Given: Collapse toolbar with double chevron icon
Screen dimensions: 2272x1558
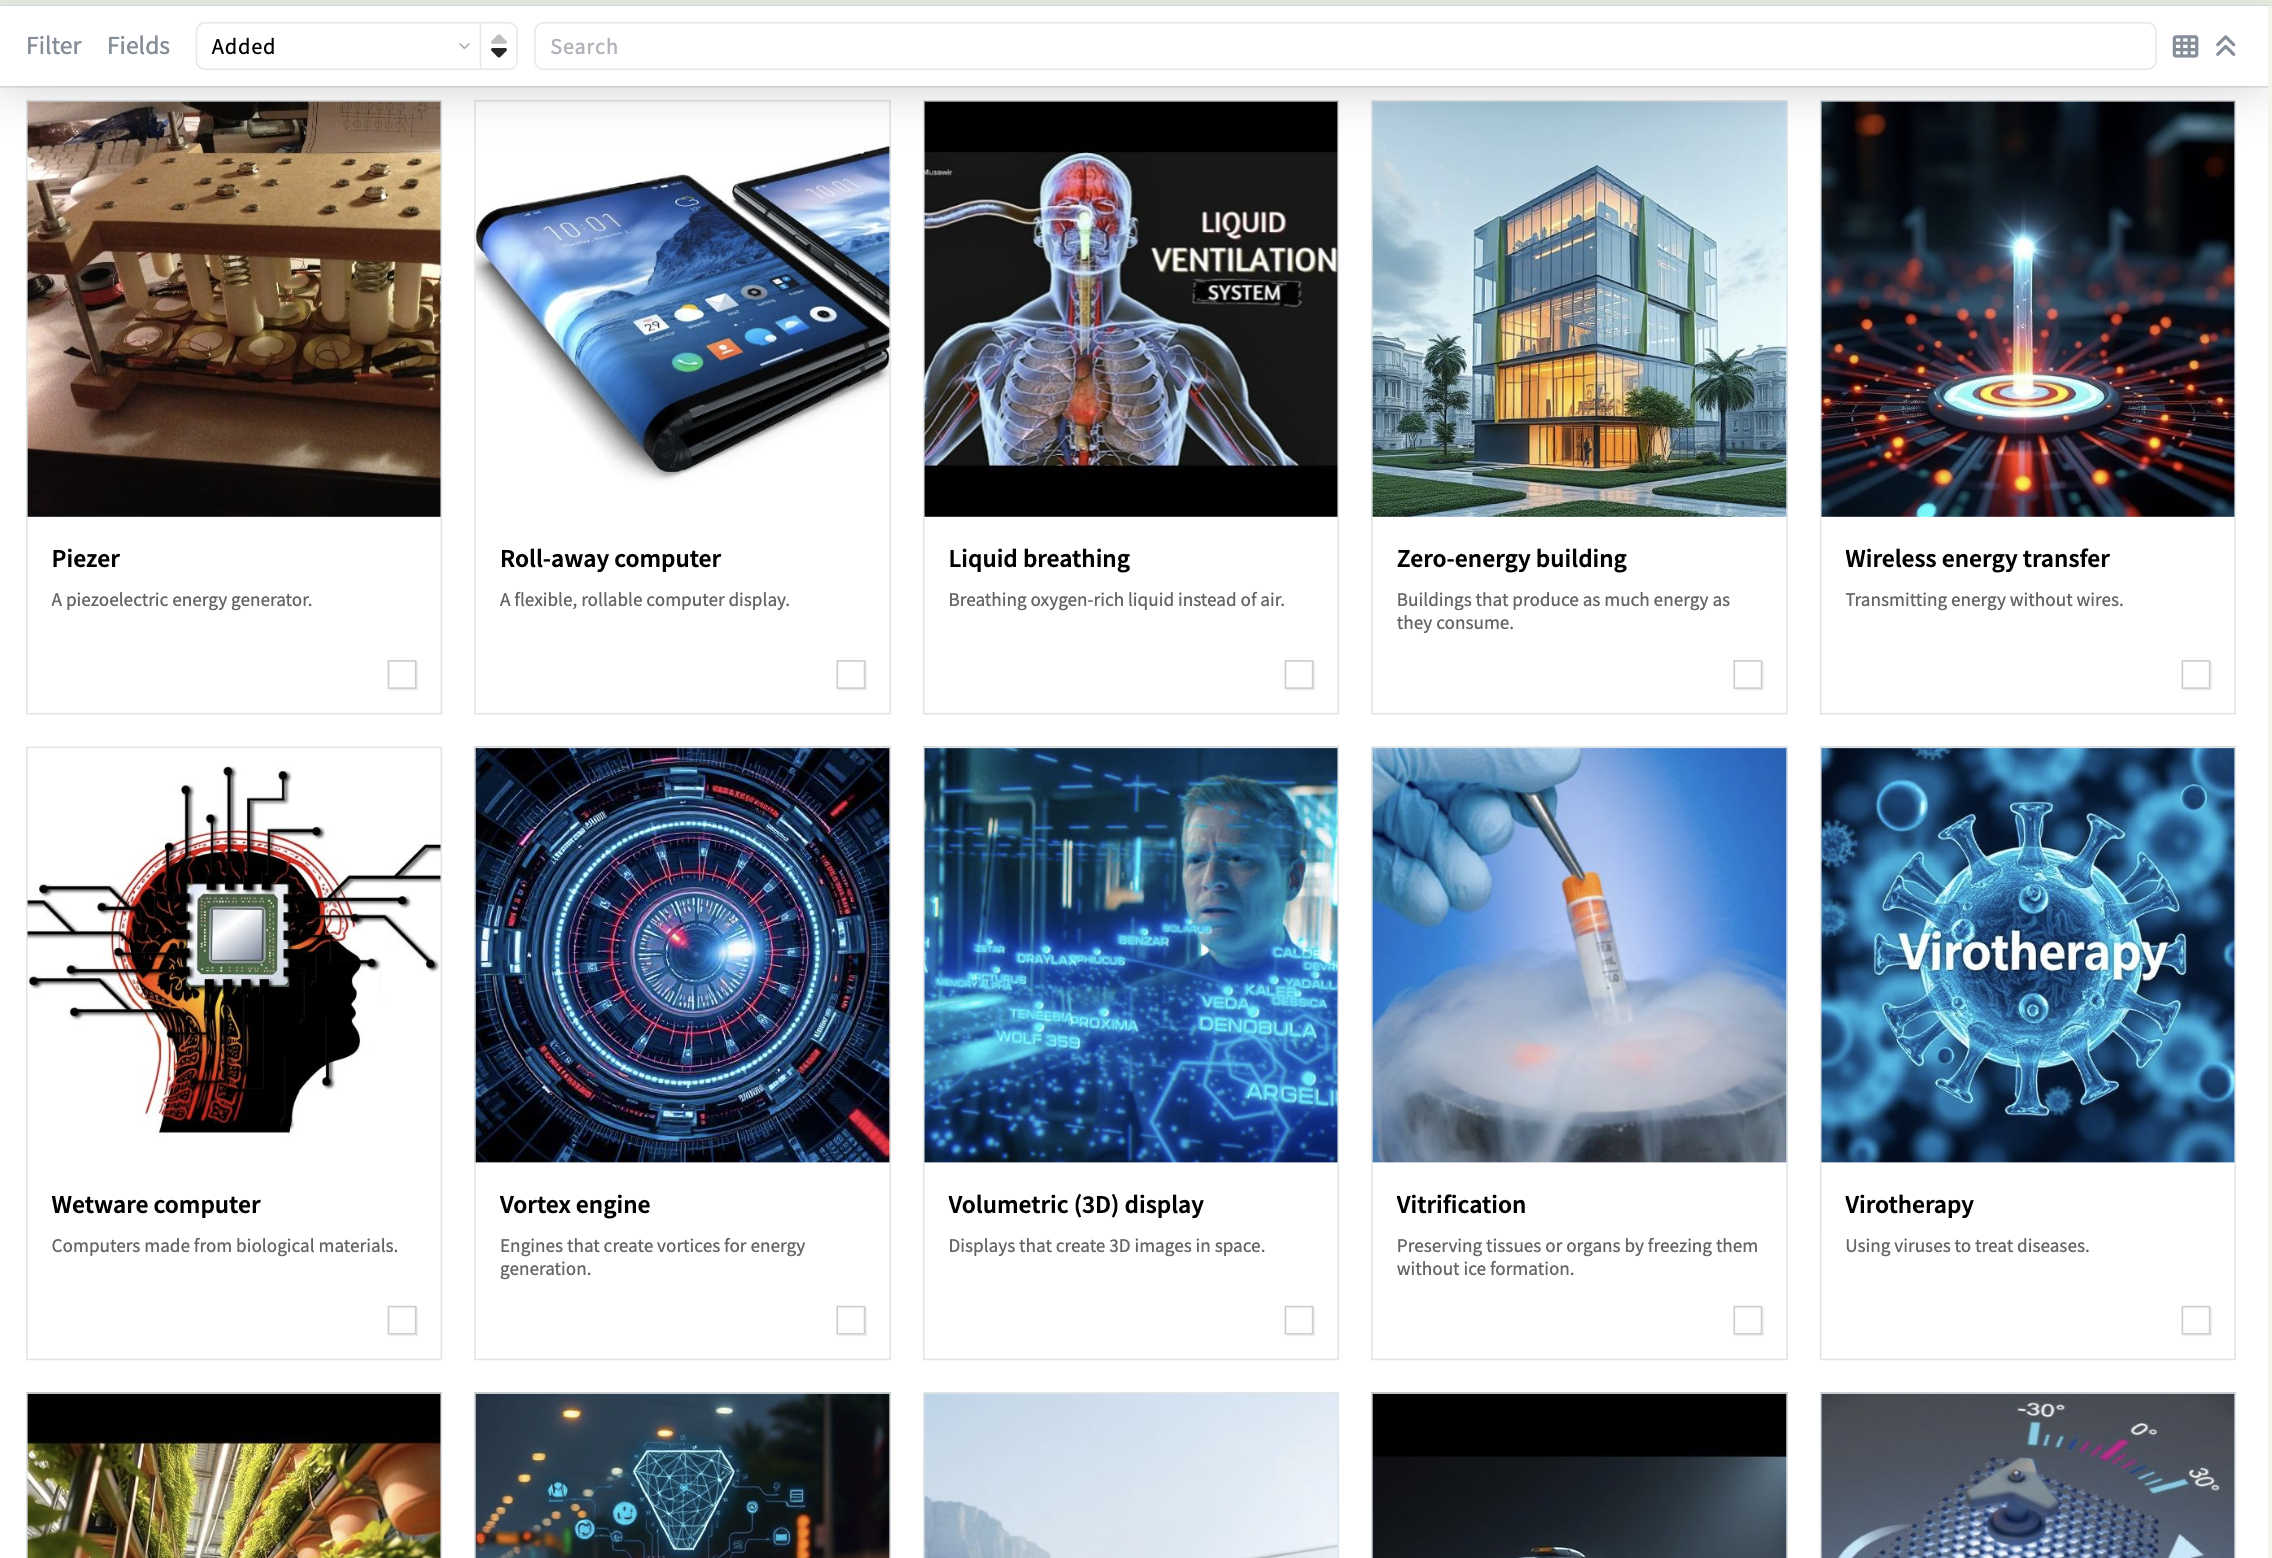Looking at the screenshot, I should pos(2225,46).
